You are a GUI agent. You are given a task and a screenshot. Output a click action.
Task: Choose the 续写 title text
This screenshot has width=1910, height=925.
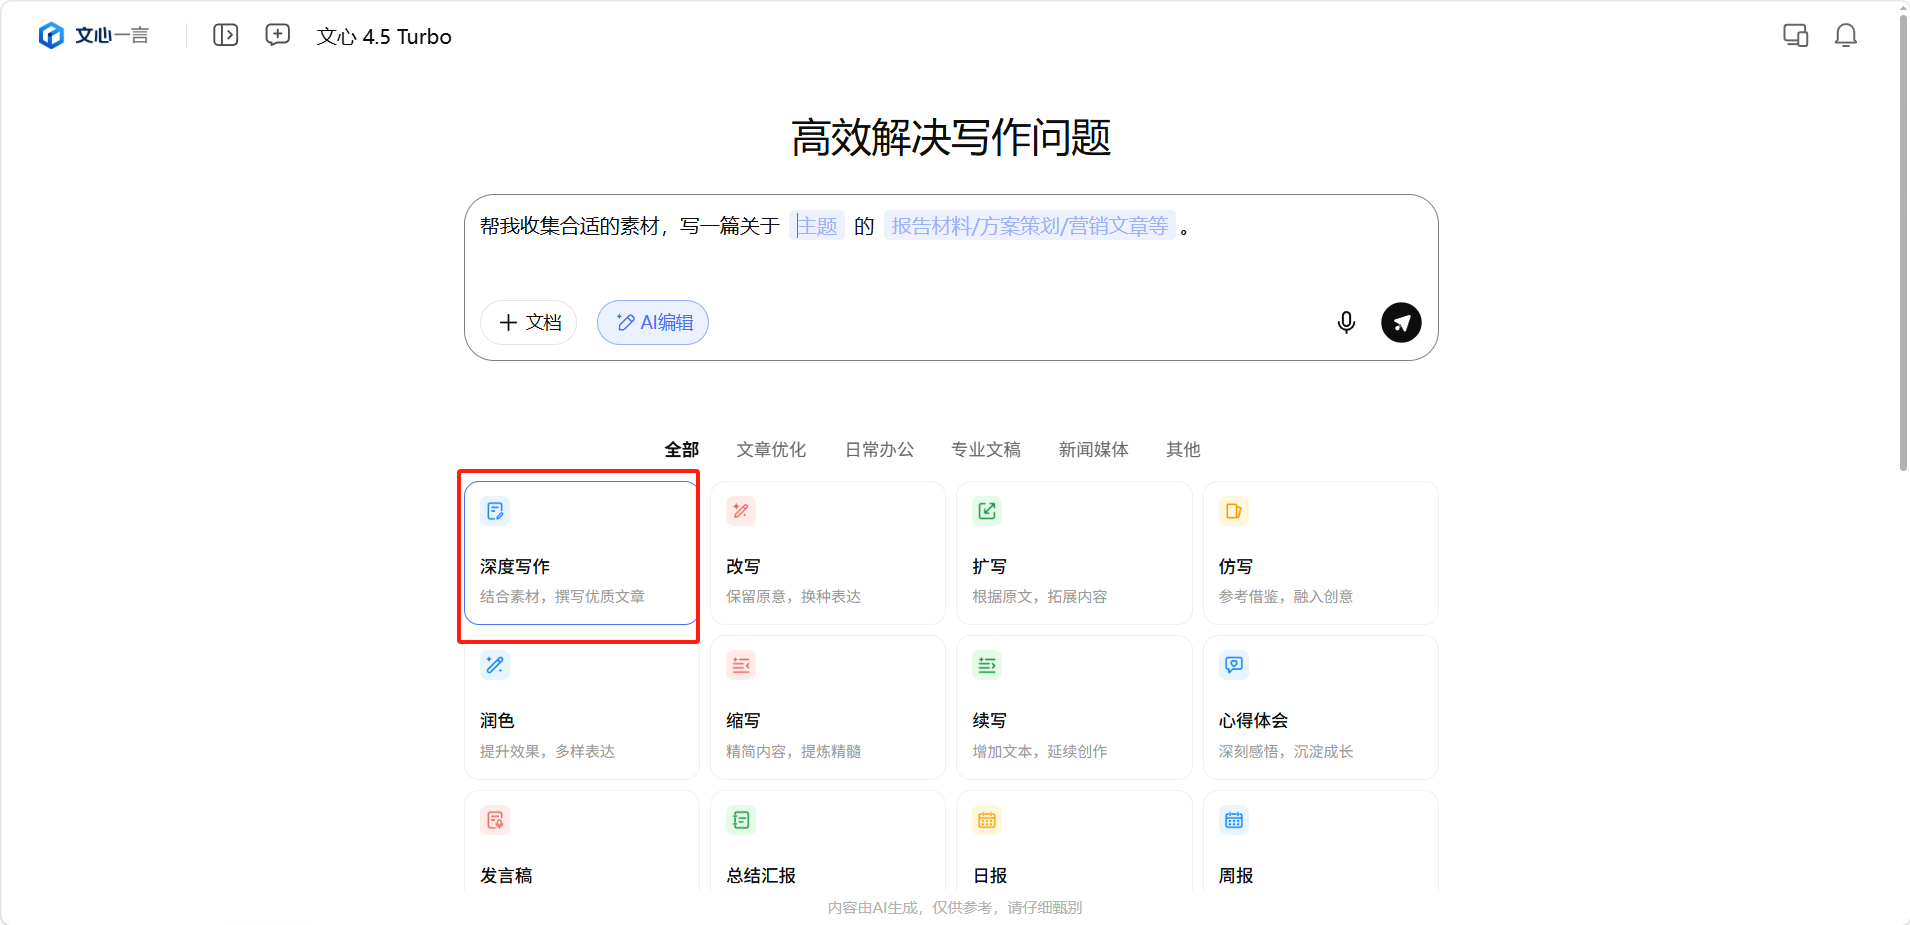coord(989,720)
